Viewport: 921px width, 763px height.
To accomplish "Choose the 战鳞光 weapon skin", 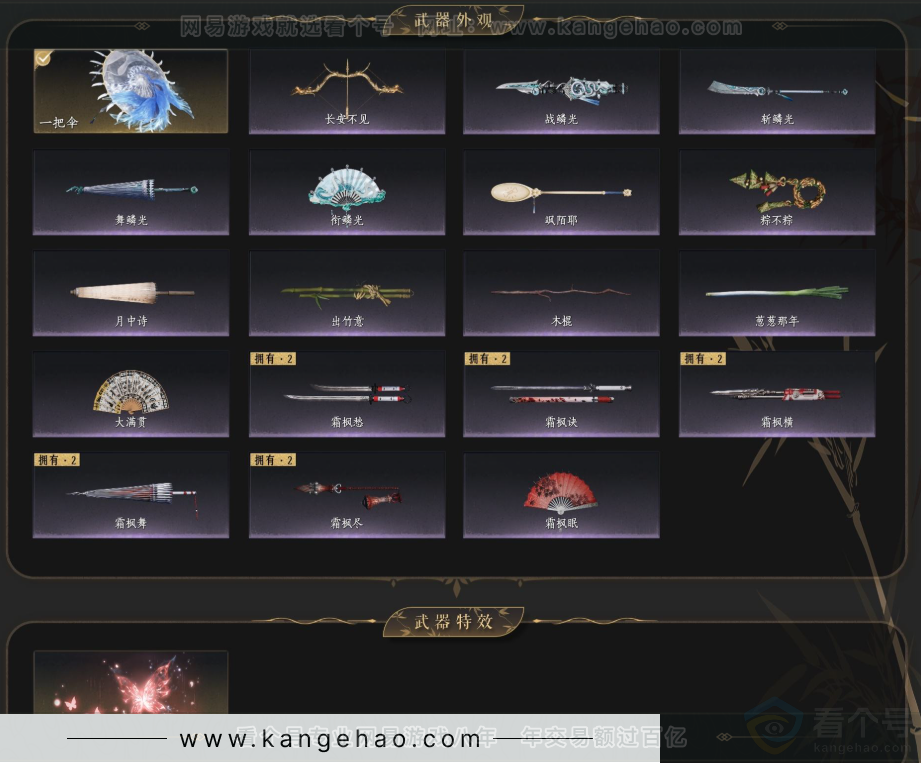I will click(x=561, y=92).
